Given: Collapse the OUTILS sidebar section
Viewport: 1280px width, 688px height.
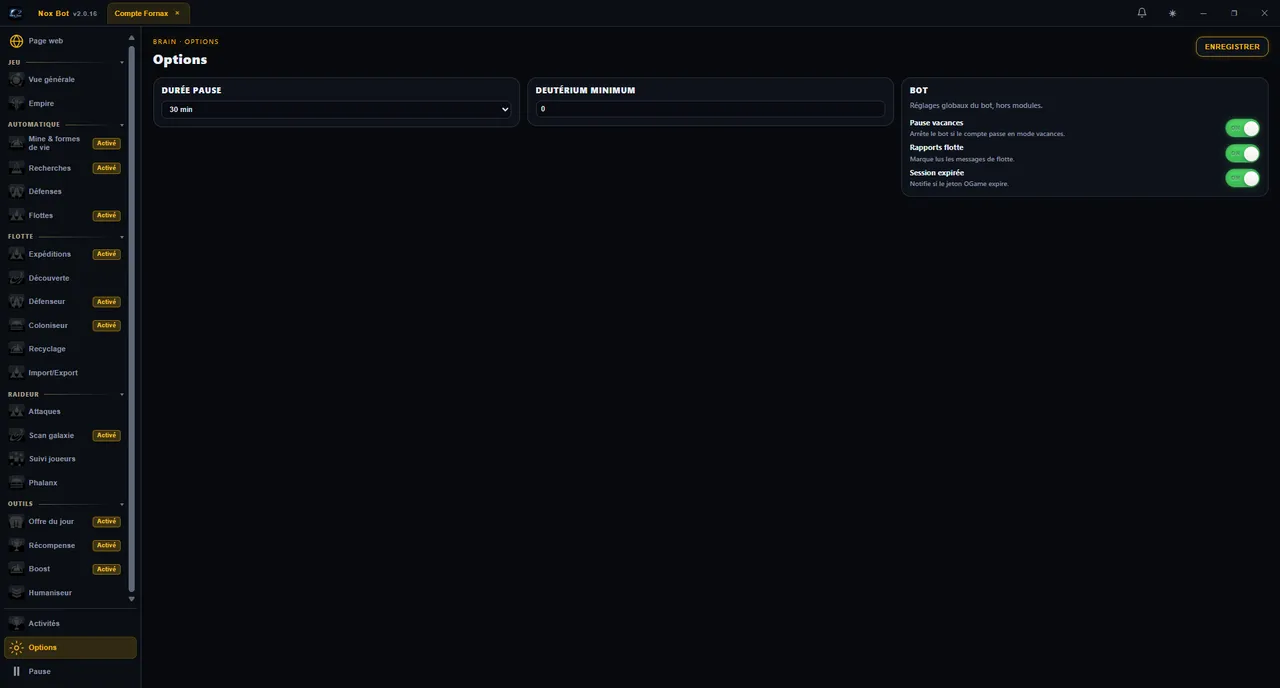Looking at the screenshot, I should [122, 504].
